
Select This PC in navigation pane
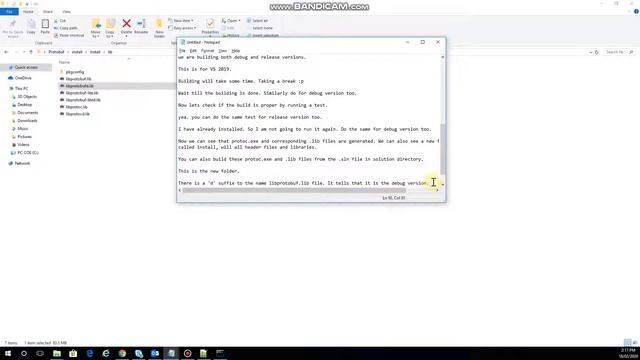[x=21, y=89]
